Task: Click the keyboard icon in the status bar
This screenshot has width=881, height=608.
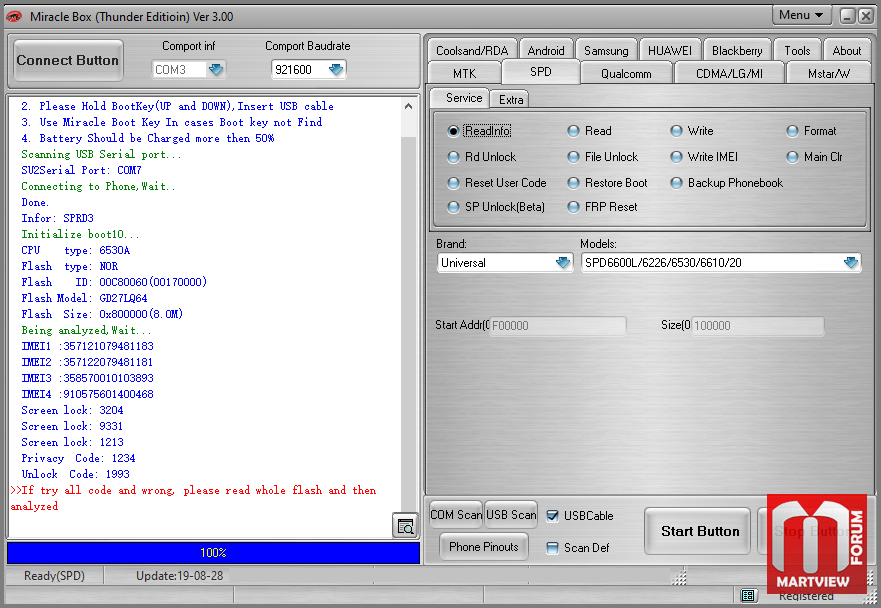Action: pyautogui.click(x=748, y=596)
